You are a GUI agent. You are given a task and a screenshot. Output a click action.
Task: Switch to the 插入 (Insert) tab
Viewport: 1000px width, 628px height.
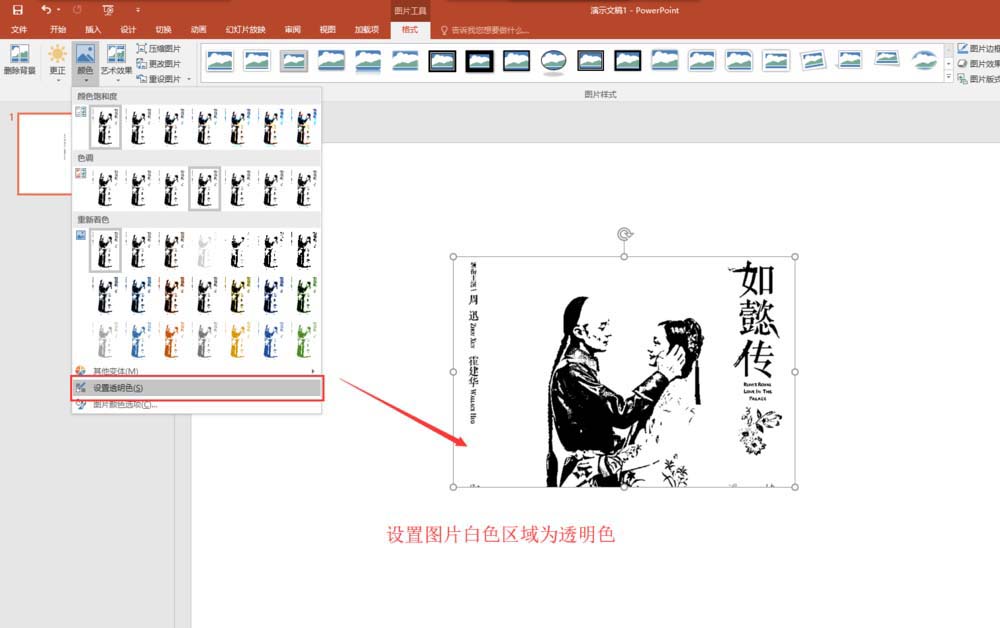pos(93,29)
